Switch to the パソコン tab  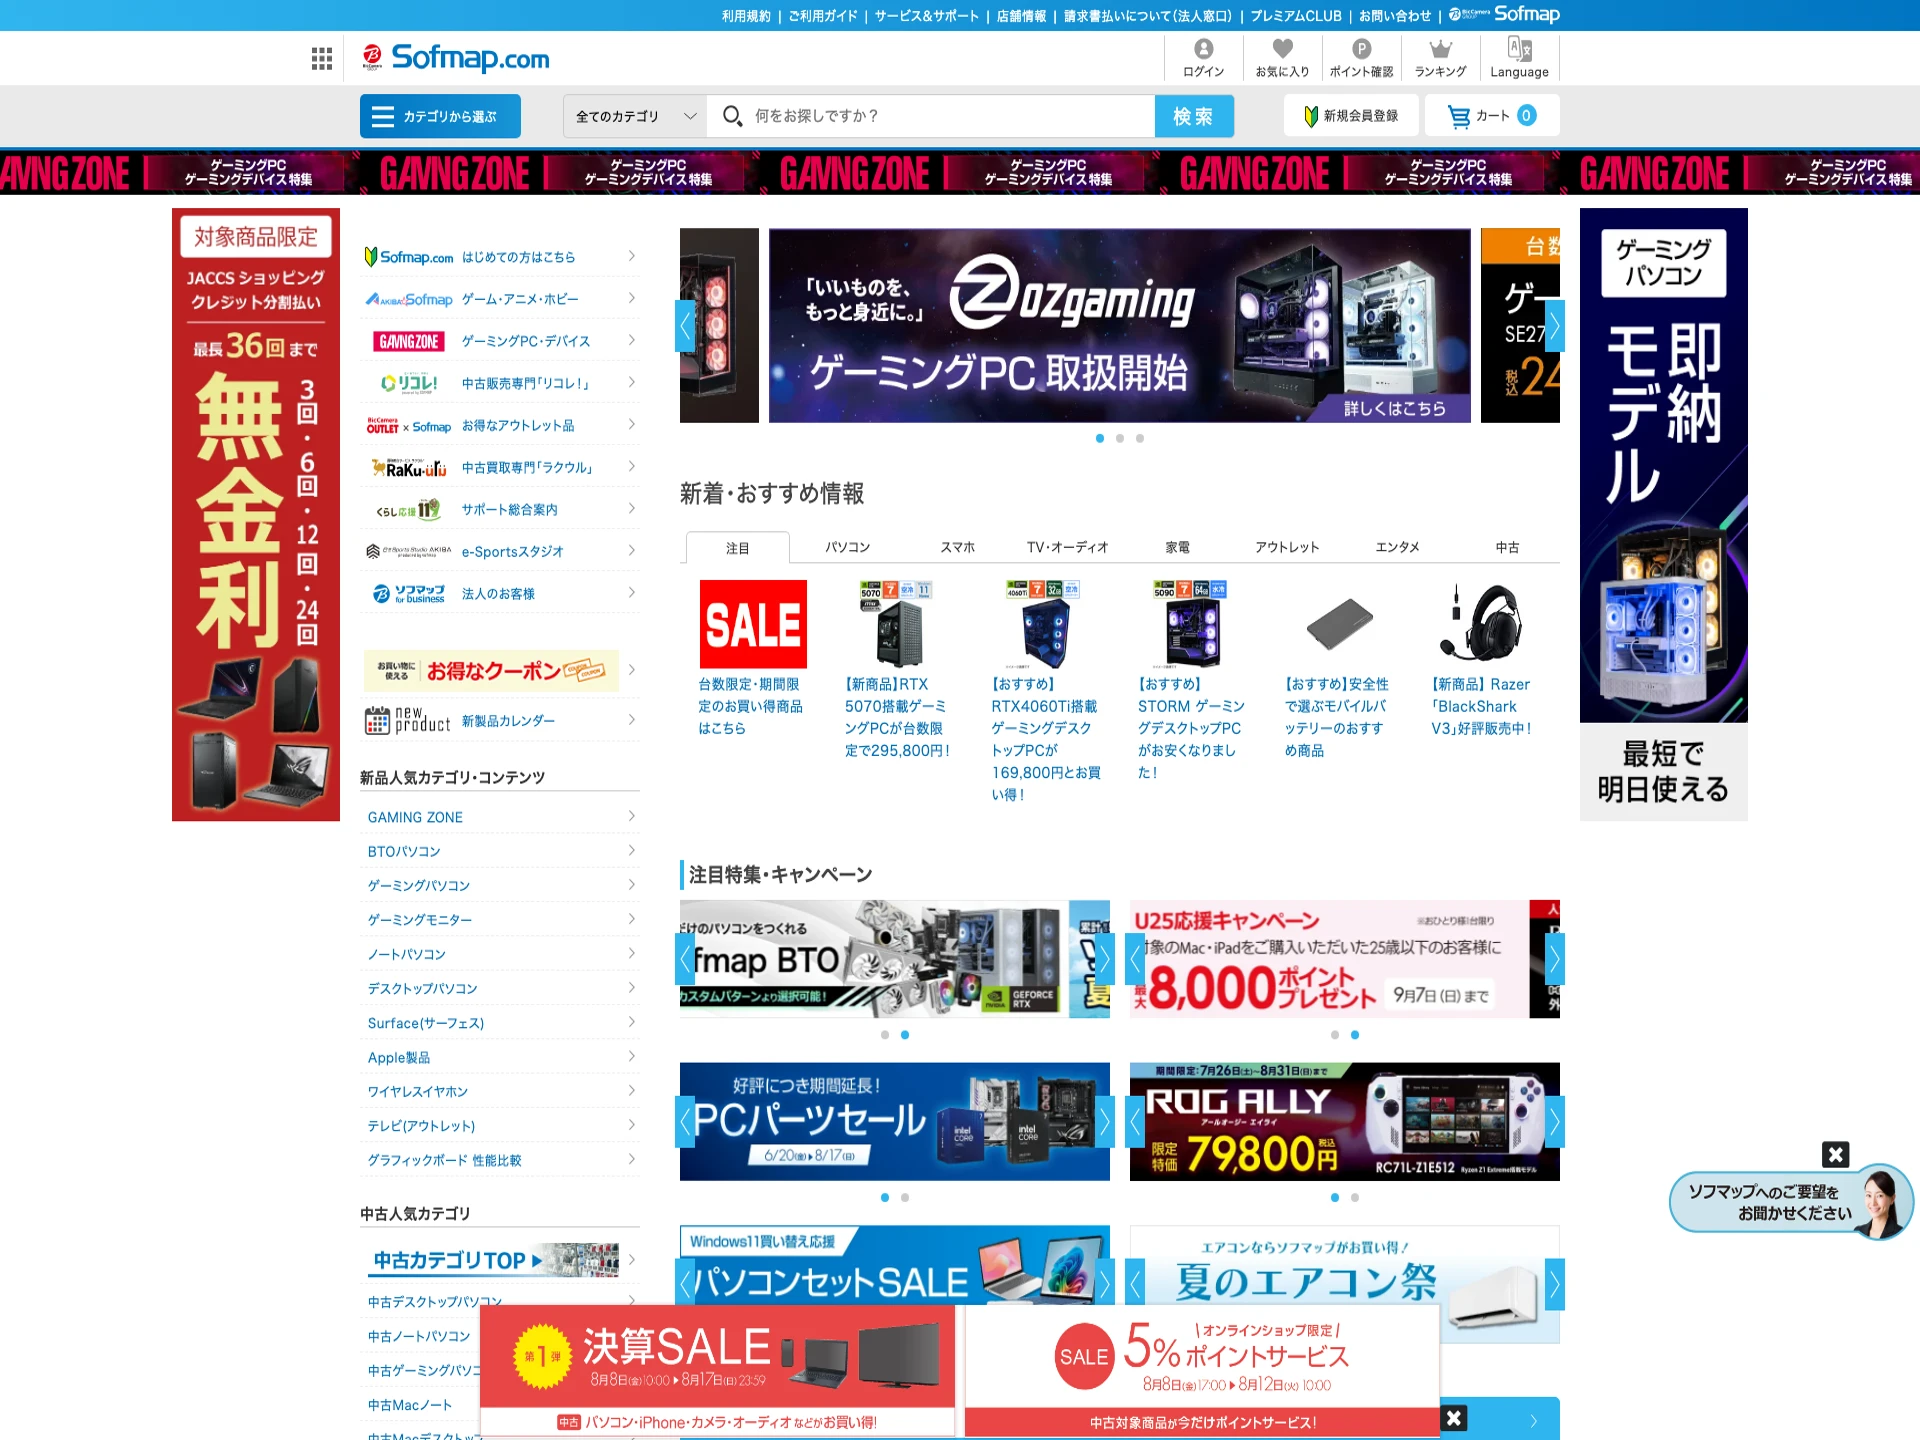tap(848, 547)
